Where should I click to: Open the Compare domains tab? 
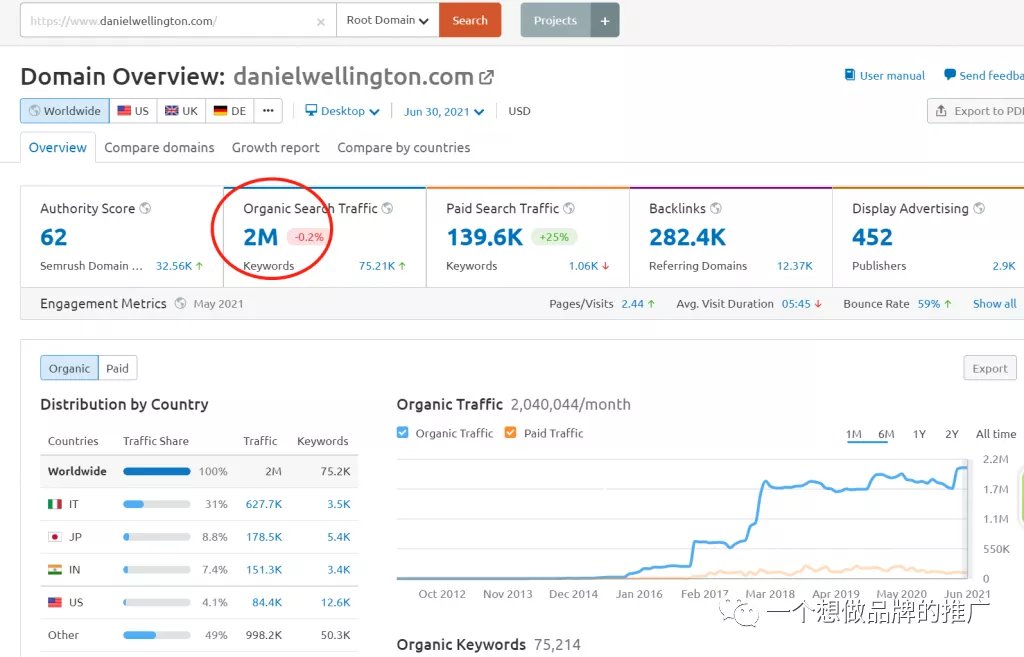pos(159,148)
